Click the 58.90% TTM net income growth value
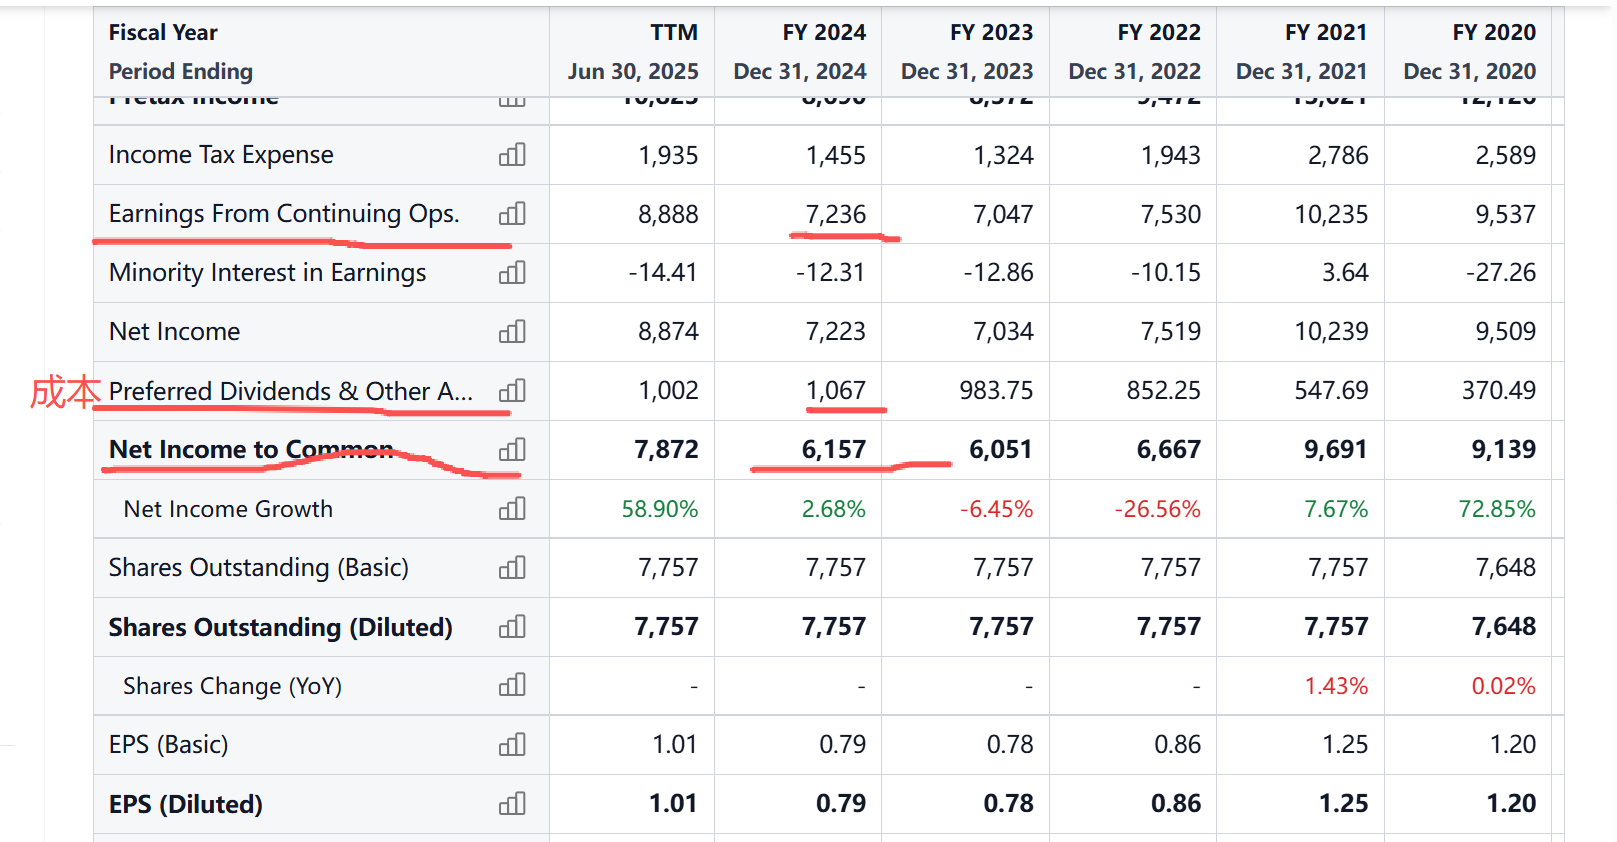 (659, 509)
